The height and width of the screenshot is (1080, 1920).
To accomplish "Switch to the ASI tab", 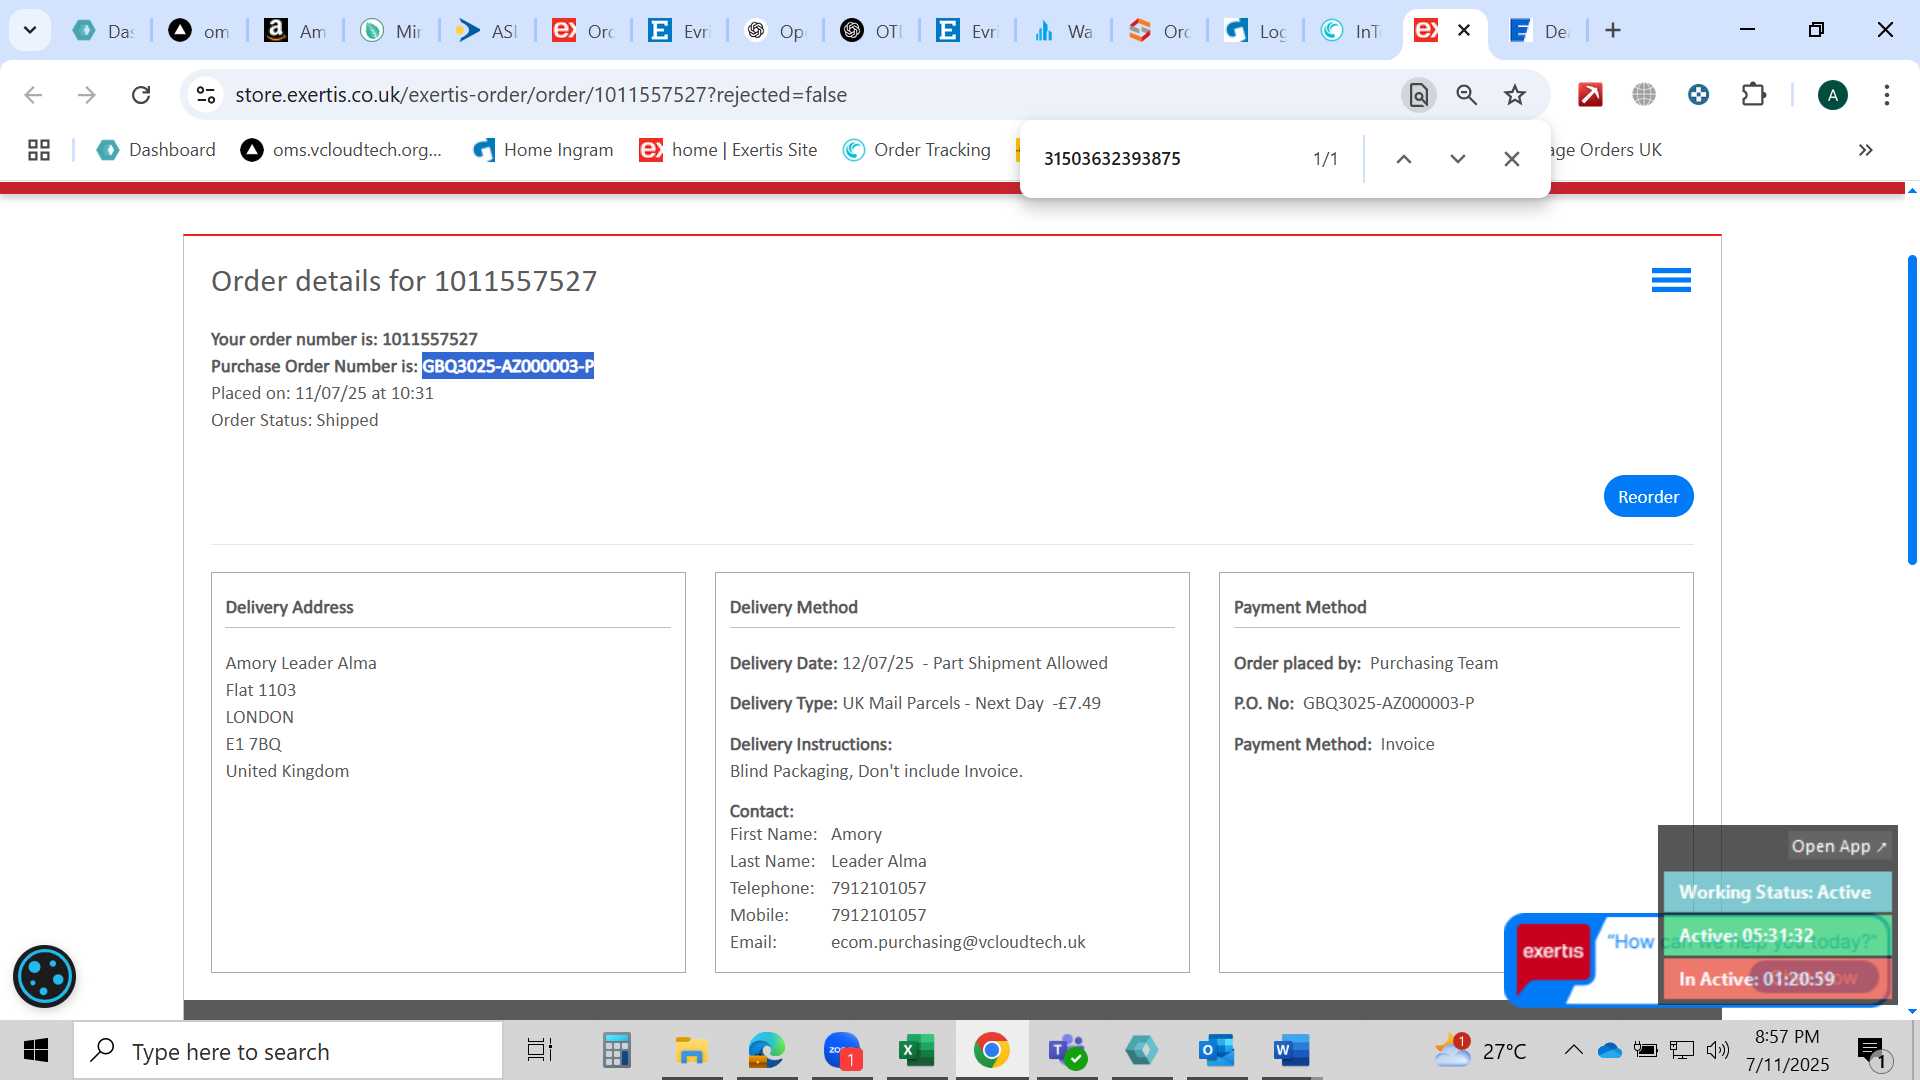I will tap(488, 31).
